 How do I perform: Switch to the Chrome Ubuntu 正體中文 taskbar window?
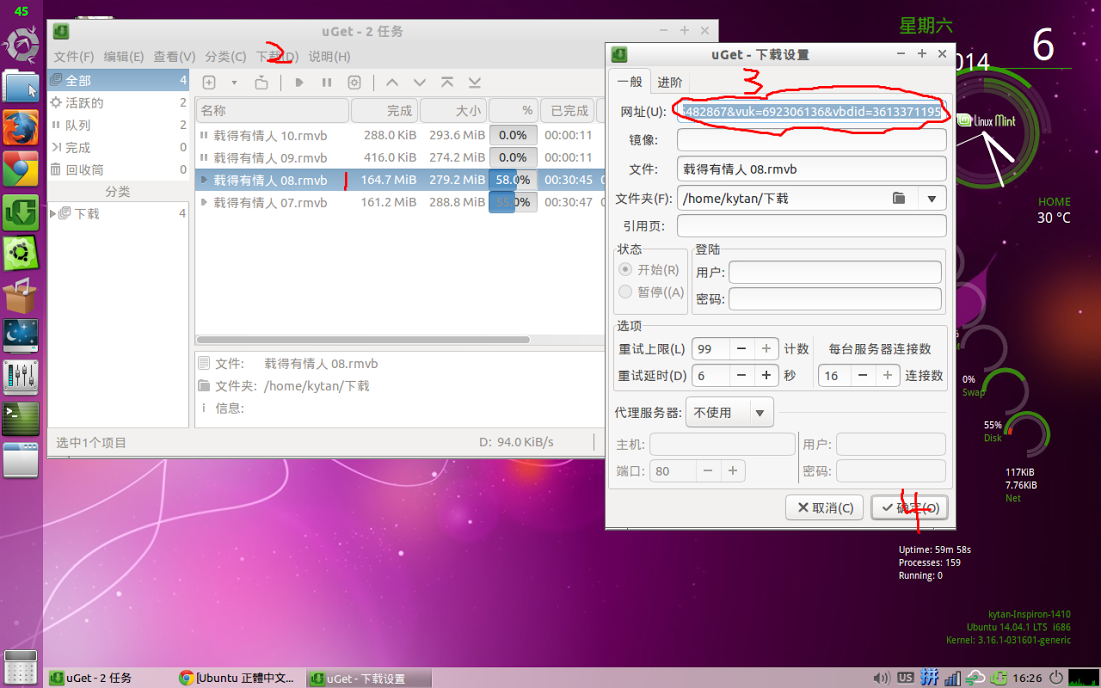(237, 678)
